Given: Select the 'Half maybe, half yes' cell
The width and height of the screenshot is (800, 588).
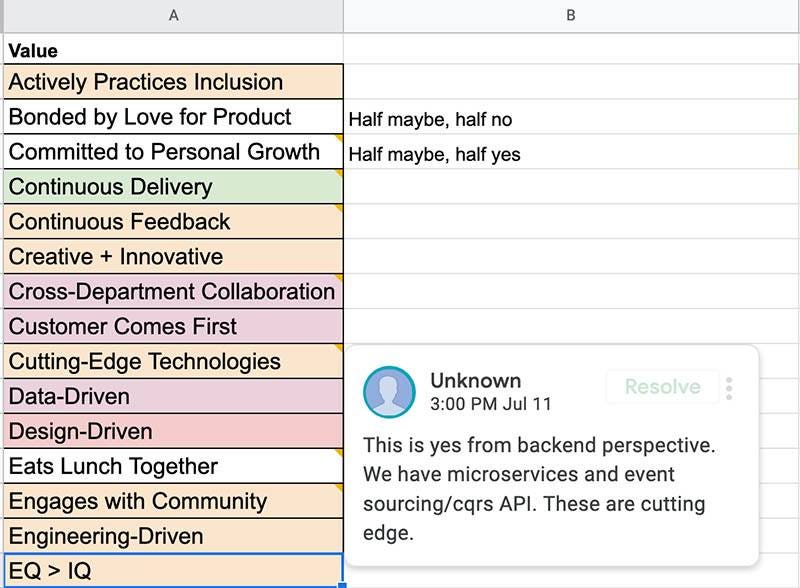Looking at the screenshot, I should 571,152.
